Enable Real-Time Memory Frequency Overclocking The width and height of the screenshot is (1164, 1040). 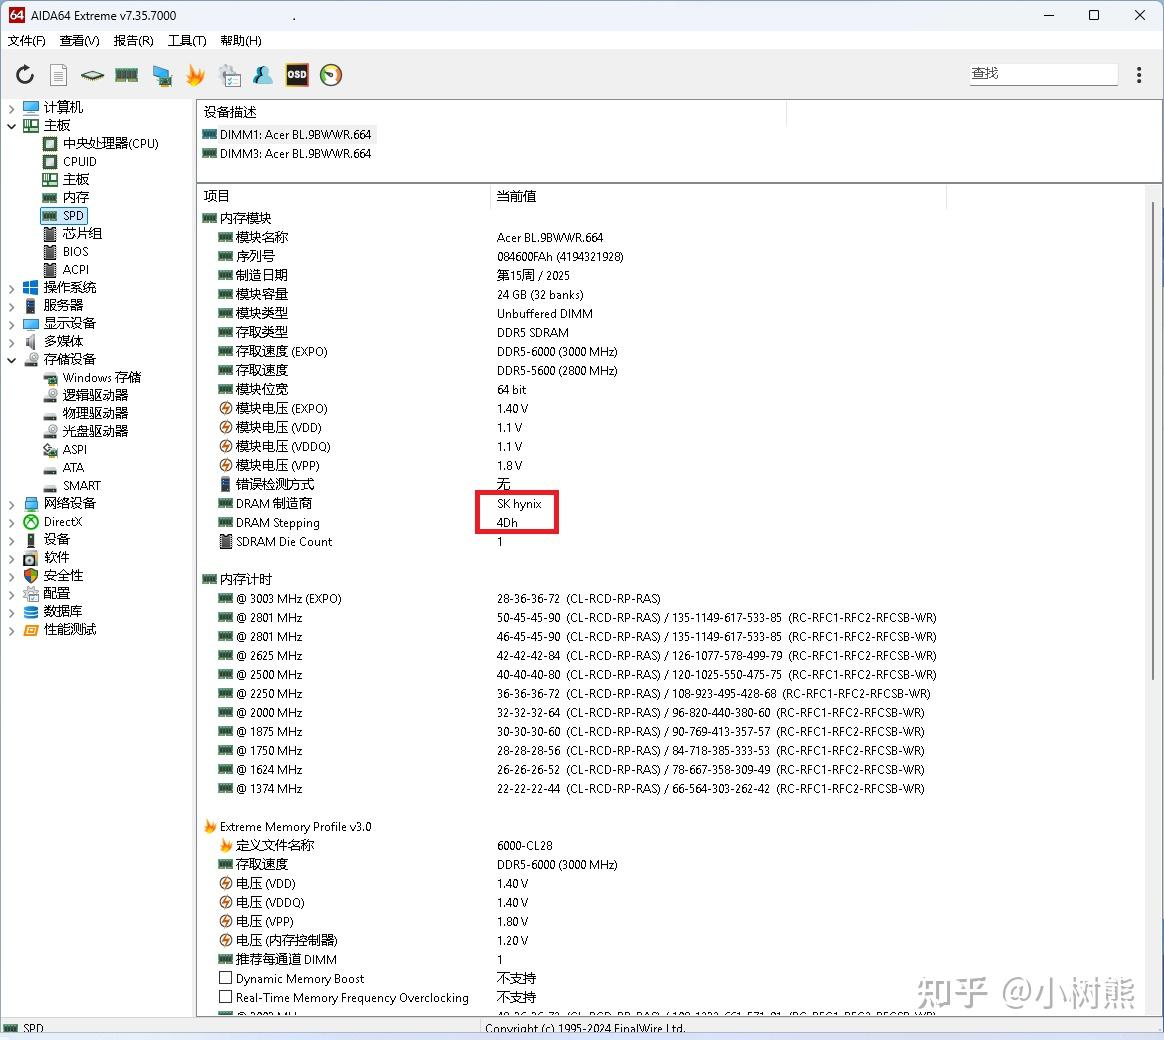(226, 997)
